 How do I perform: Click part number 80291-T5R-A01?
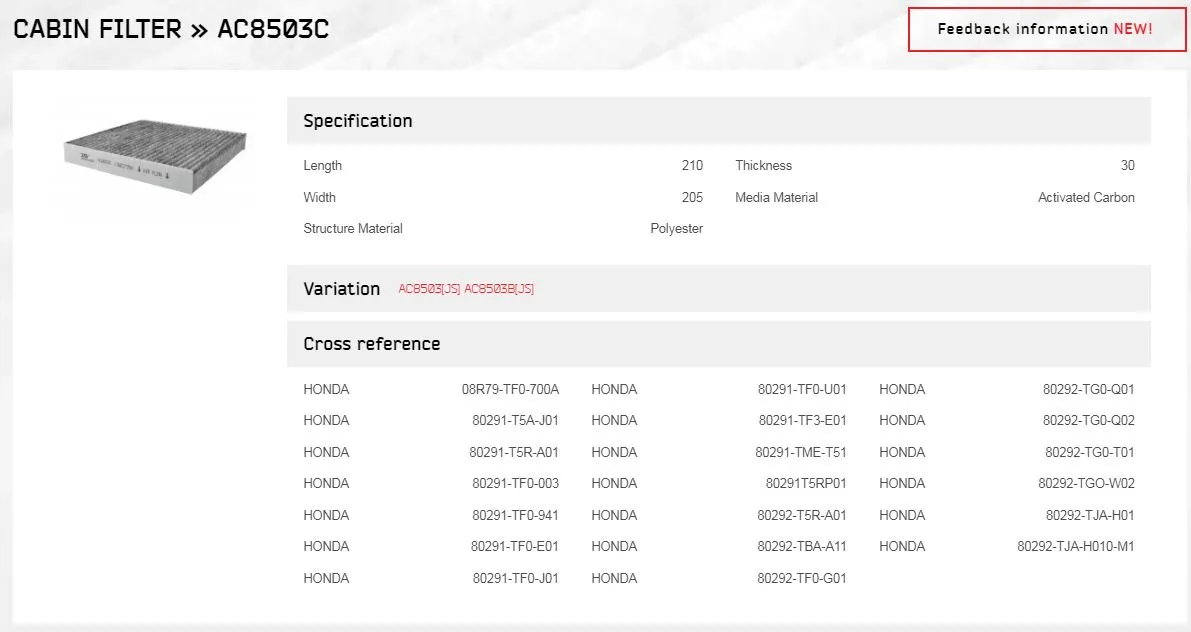click(x=514, y=452)
